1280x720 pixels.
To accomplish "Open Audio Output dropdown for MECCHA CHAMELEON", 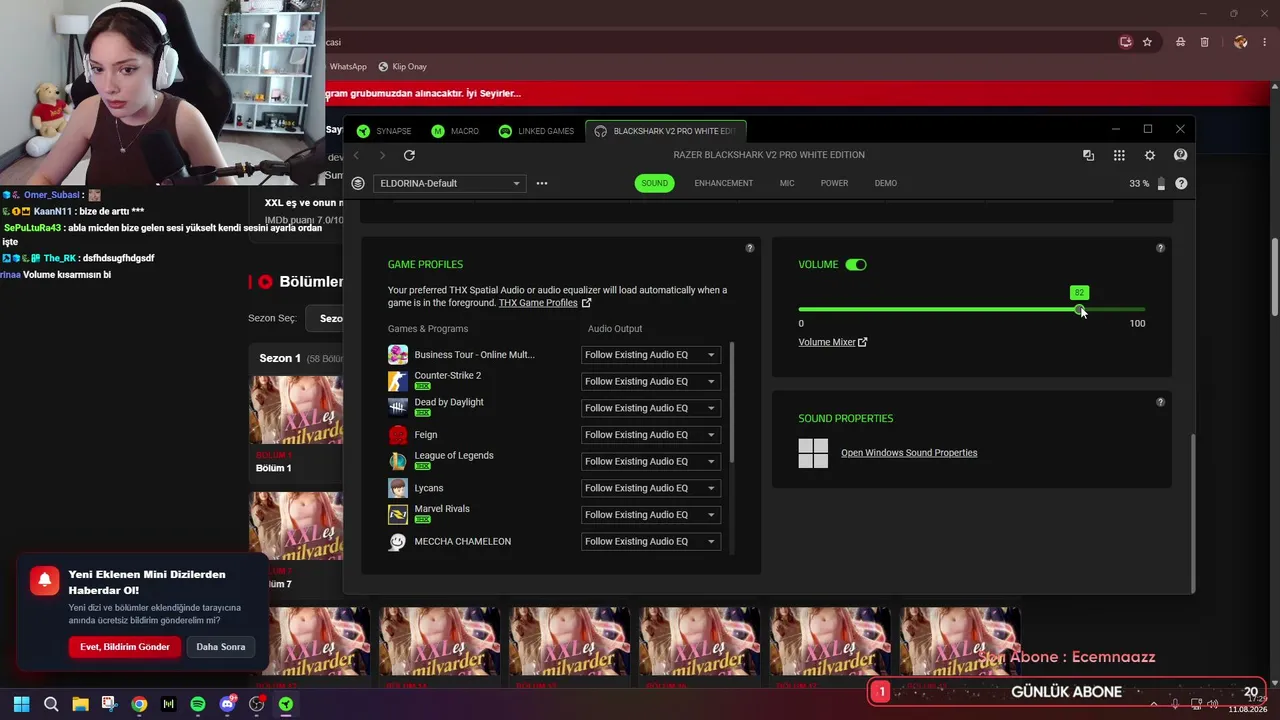I will (x=651, y=541).
